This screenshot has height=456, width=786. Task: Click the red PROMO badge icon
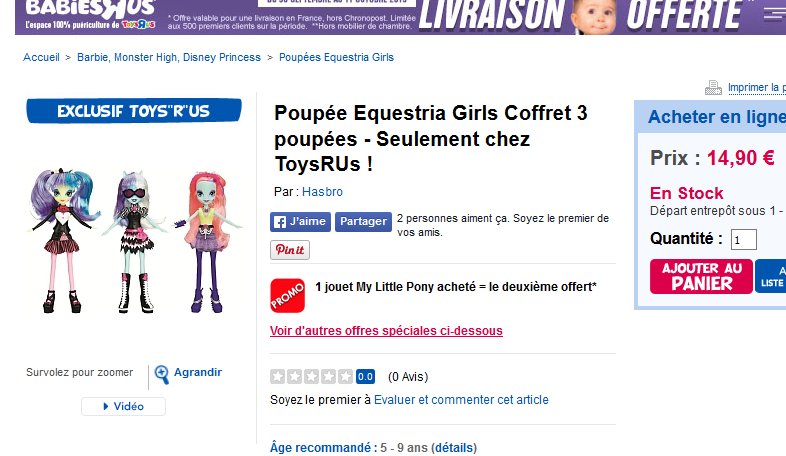click(287, 296)
